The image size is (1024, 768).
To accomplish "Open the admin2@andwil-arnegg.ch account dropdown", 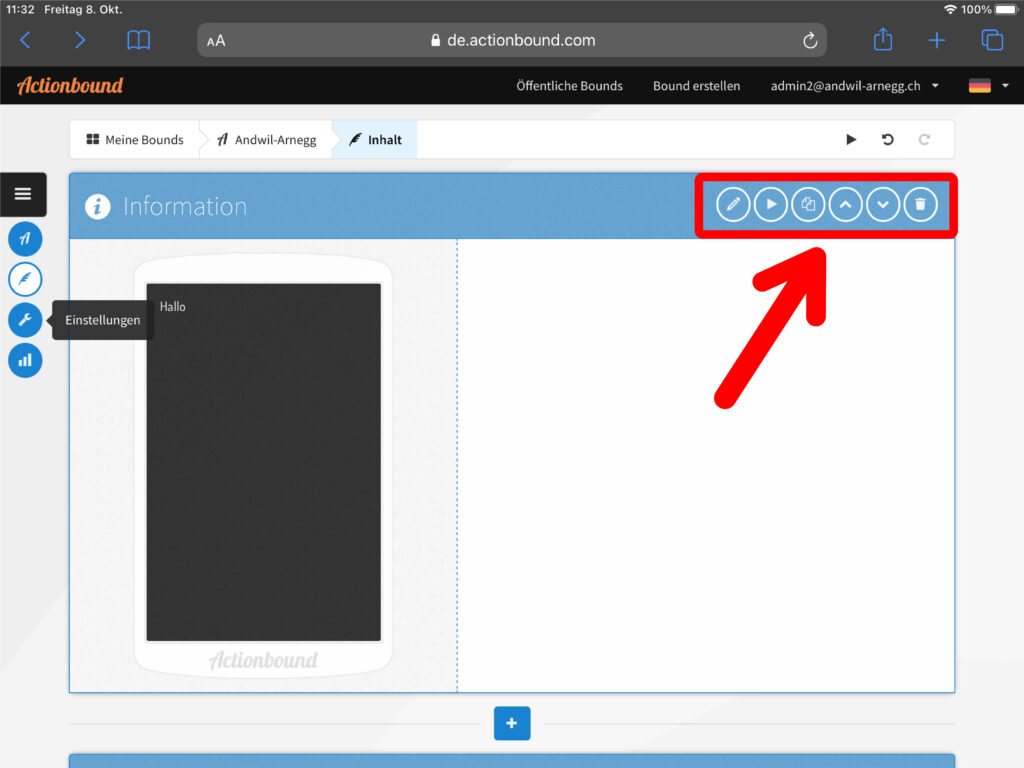I will tap(854, 86).
